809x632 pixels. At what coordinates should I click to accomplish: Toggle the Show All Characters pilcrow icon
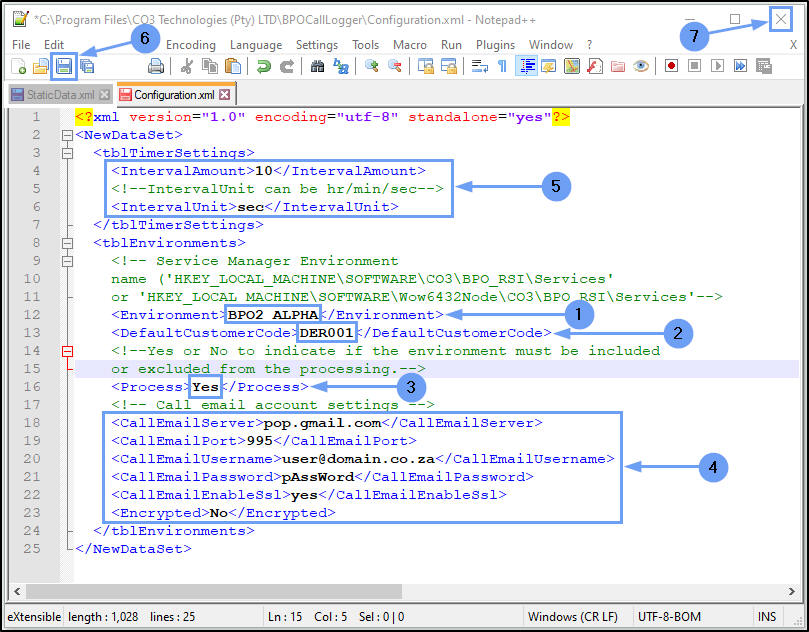[501, 66]
